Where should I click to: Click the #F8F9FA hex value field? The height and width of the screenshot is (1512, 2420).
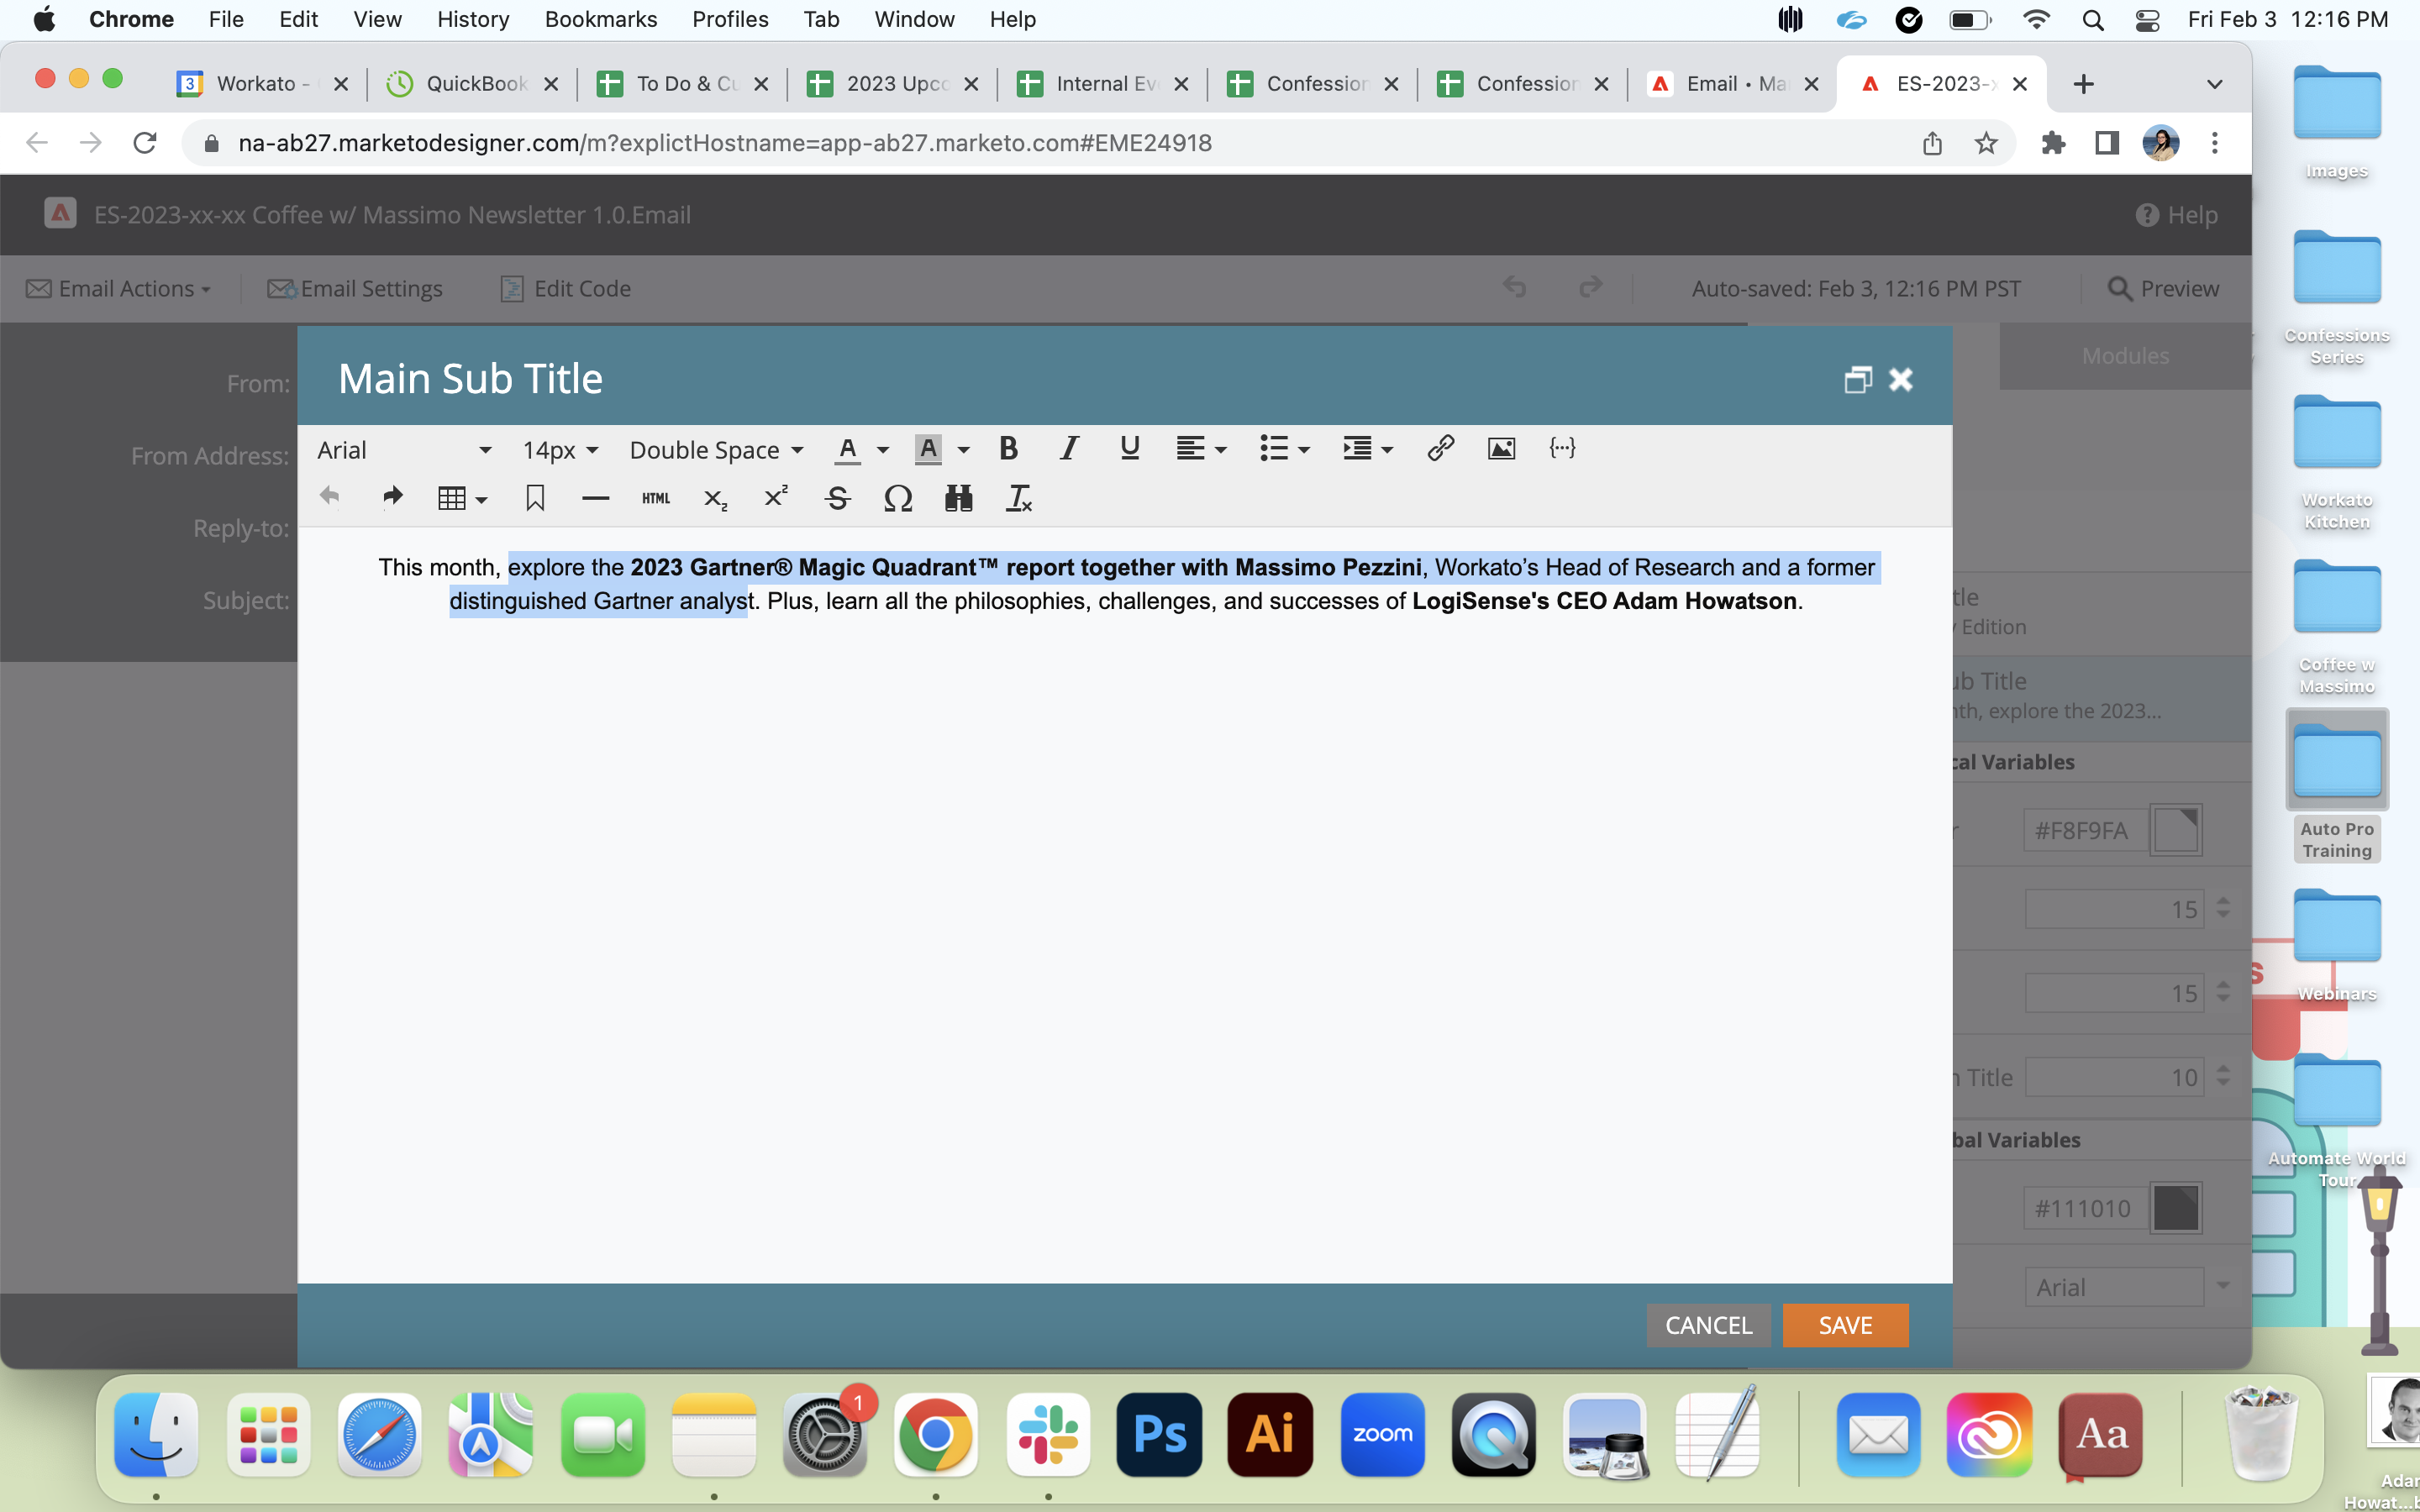click(2085, 830)
